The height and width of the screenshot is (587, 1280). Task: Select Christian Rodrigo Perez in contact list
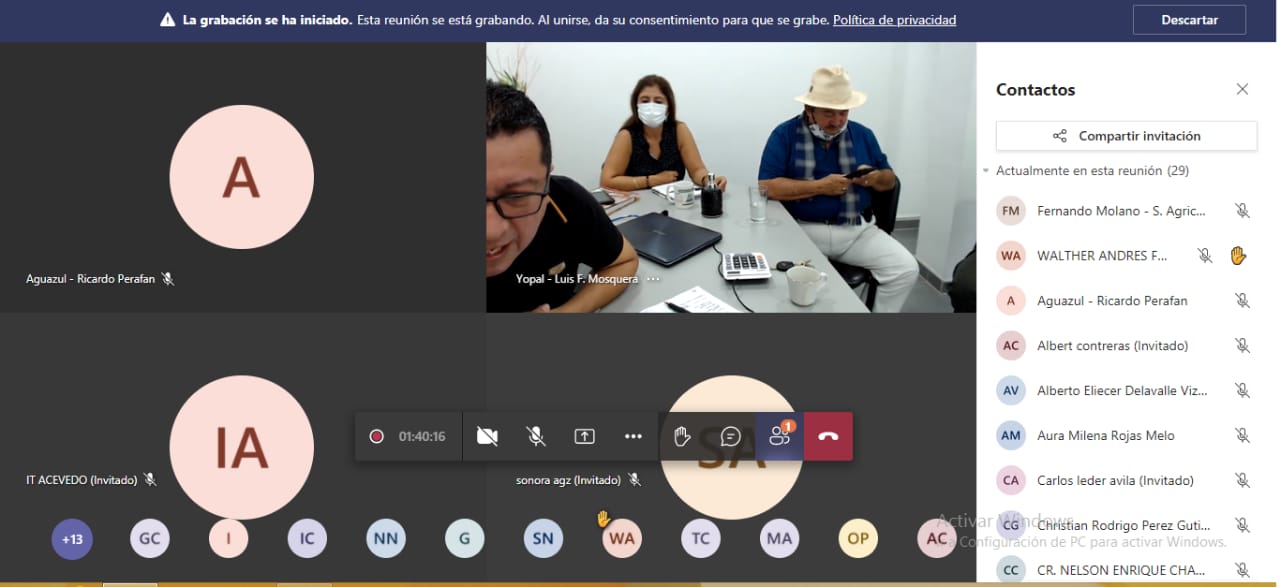(x=1125, y=526)
